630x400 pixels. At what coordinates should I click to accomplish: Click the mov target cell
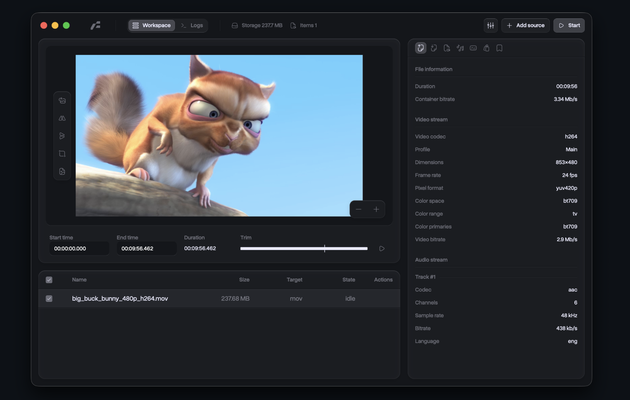[296, 298]
